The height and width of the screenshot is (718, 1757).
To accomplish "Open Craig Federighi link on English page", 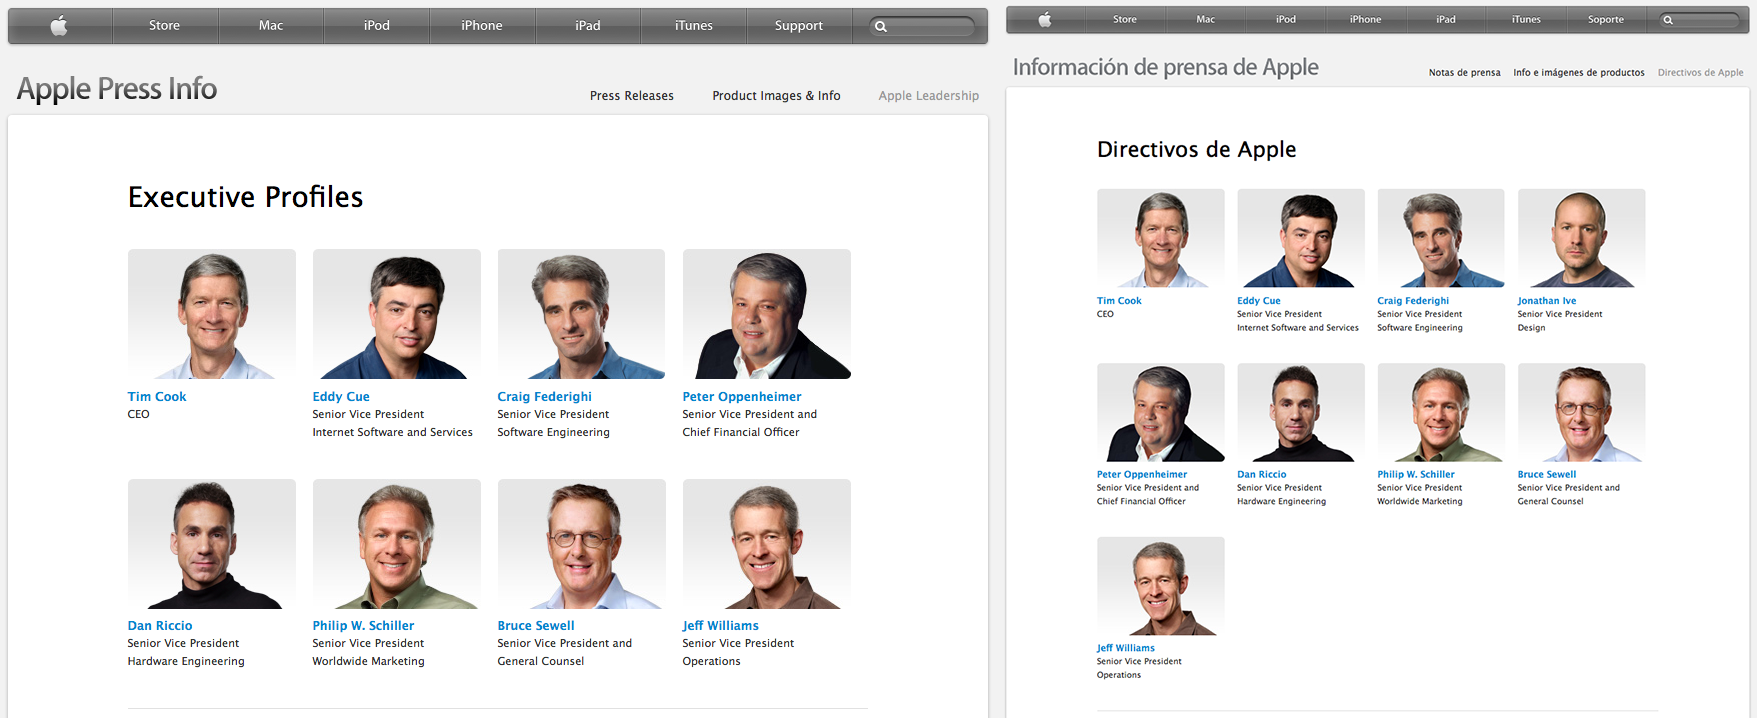I will point(545,397).
